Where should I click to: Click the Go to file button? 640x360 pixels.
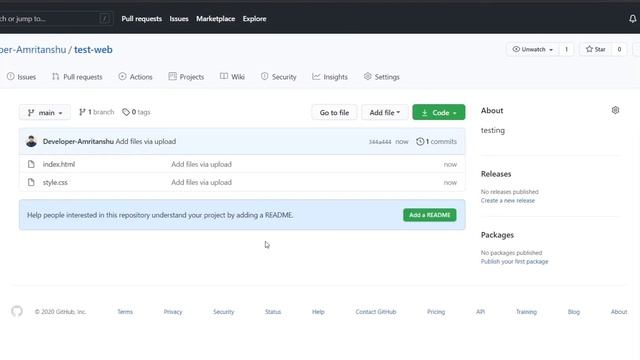334,112
